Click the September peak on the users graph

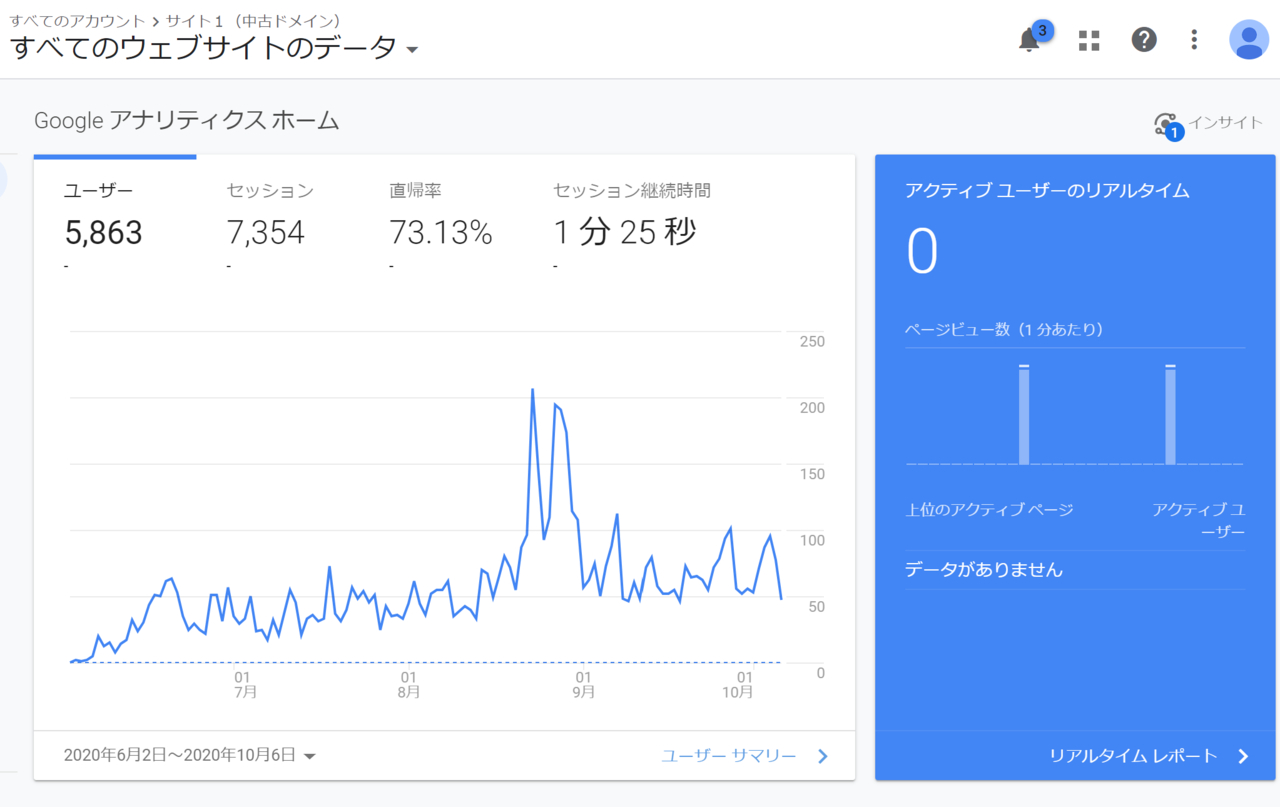pyautogui.click(x=533, y=392)
